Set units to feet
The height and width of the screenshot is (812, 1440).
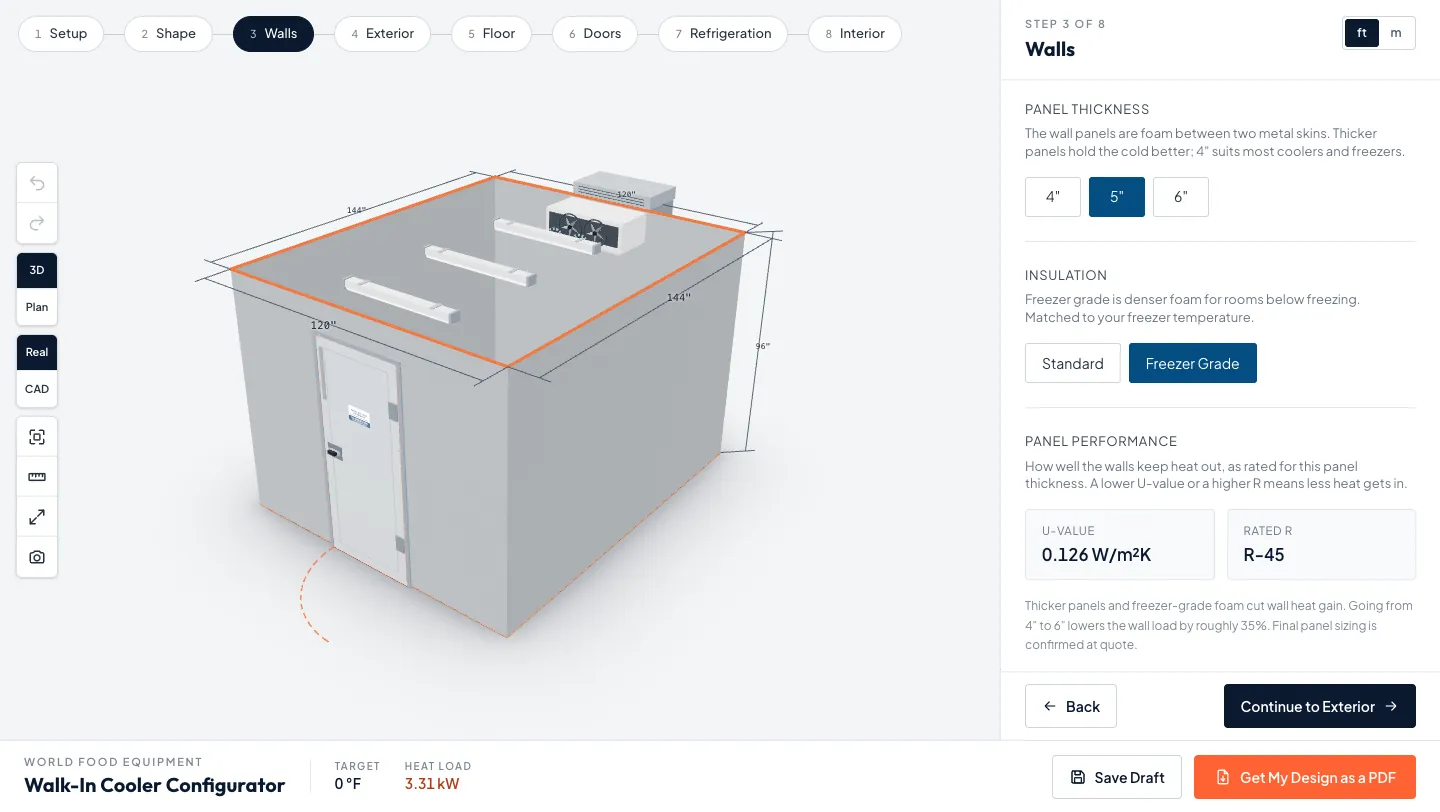[x=1362, y=32]
